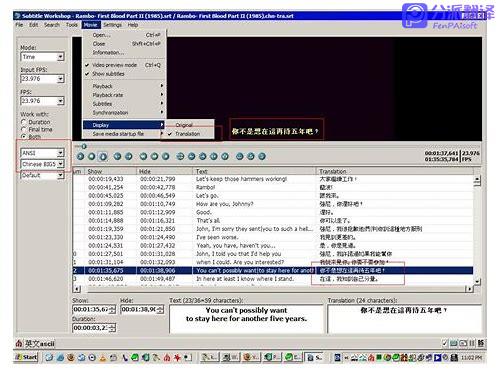Open the File menu

[19, 25]
